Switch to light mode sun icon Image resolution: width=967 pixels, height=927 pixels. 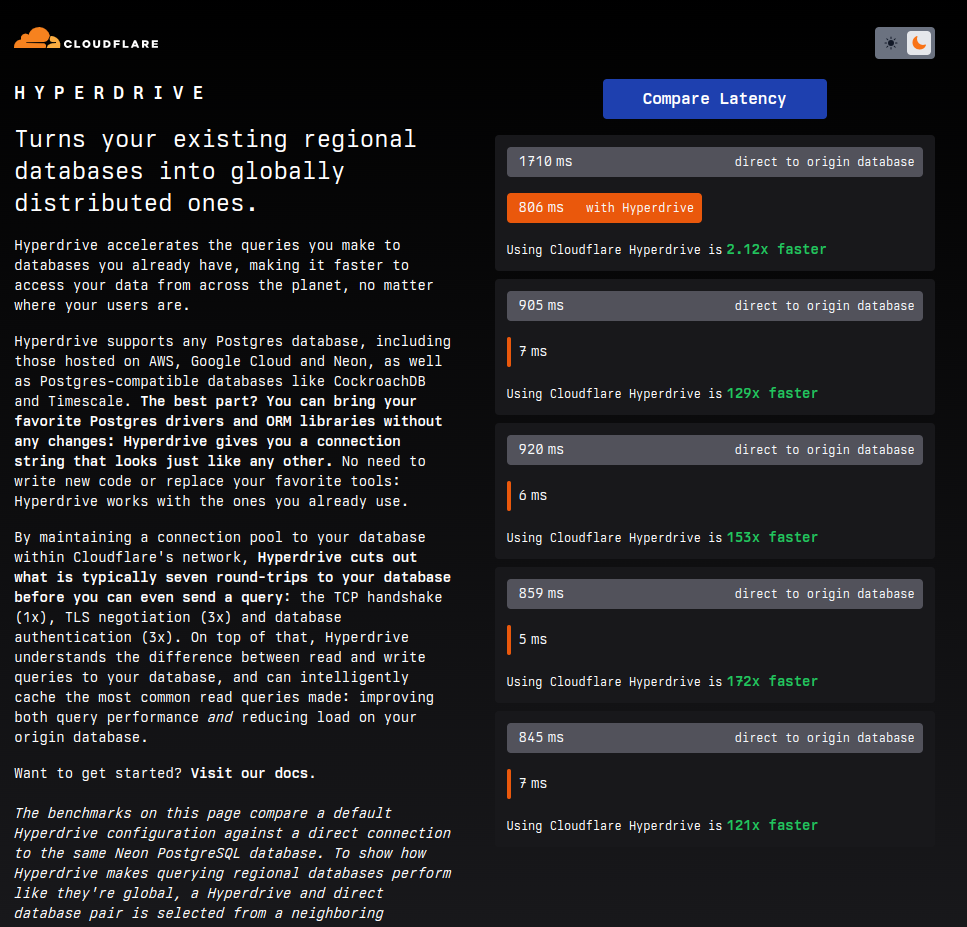pos(891,43)
